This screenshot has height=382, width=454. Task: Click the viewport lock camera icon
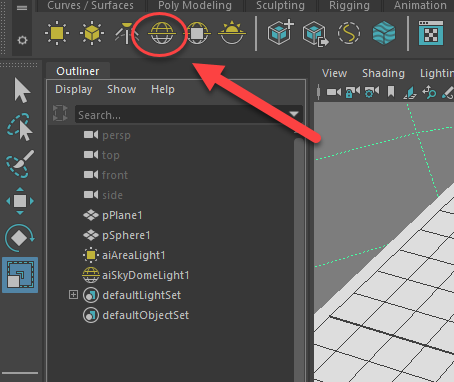353,92
